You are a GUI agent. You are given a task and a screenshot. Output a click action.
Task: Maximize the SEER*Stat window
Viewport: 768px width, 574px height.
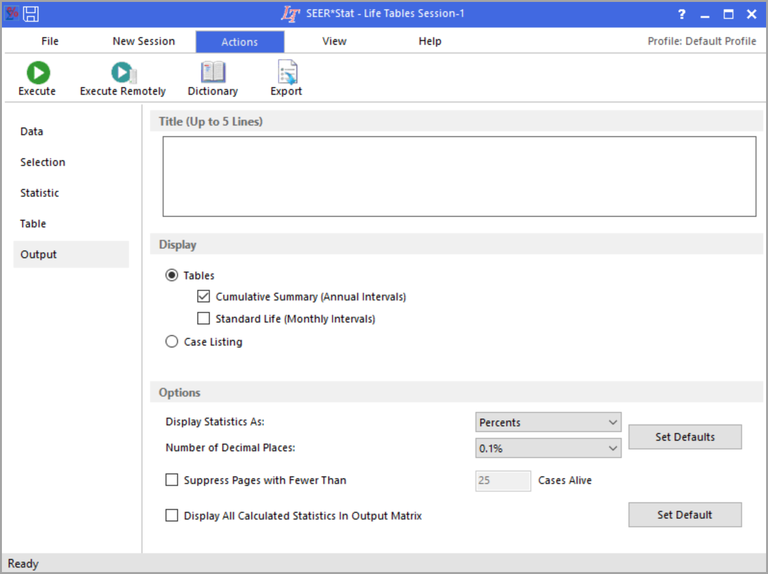(728, 14)
